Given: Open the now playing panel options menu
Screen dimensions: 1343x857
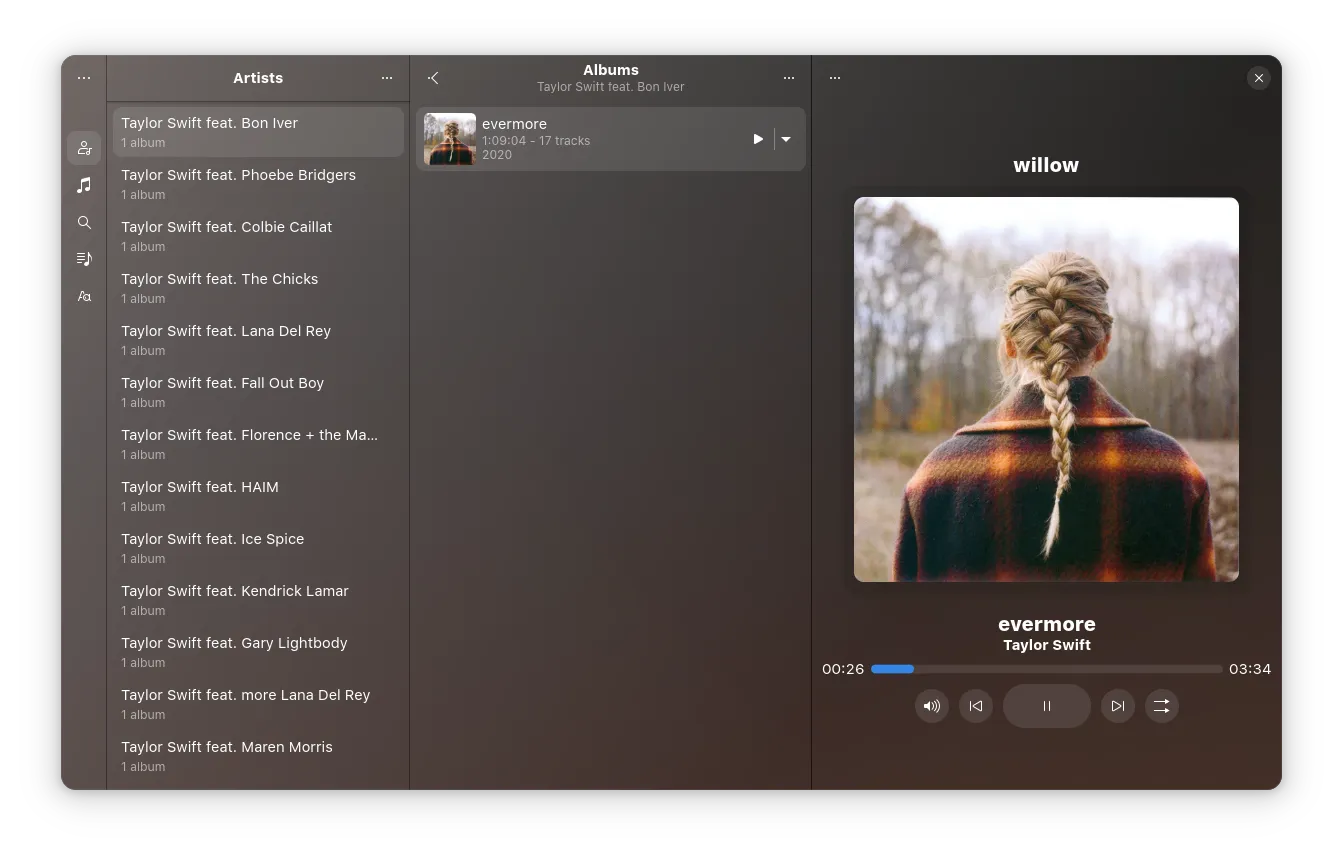Looking at the screenshot, I should (835, 78).
